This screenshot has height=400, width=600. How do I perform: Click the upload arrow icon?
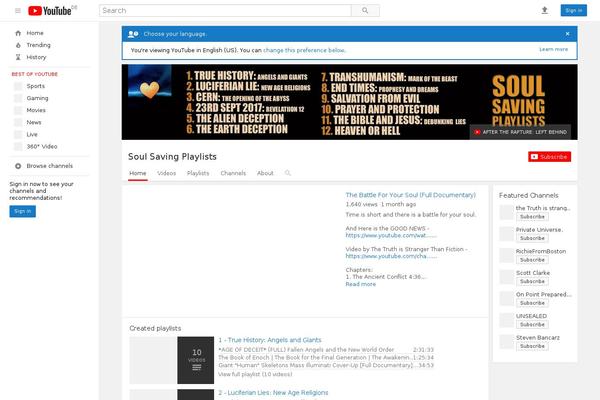coord(545,11)
